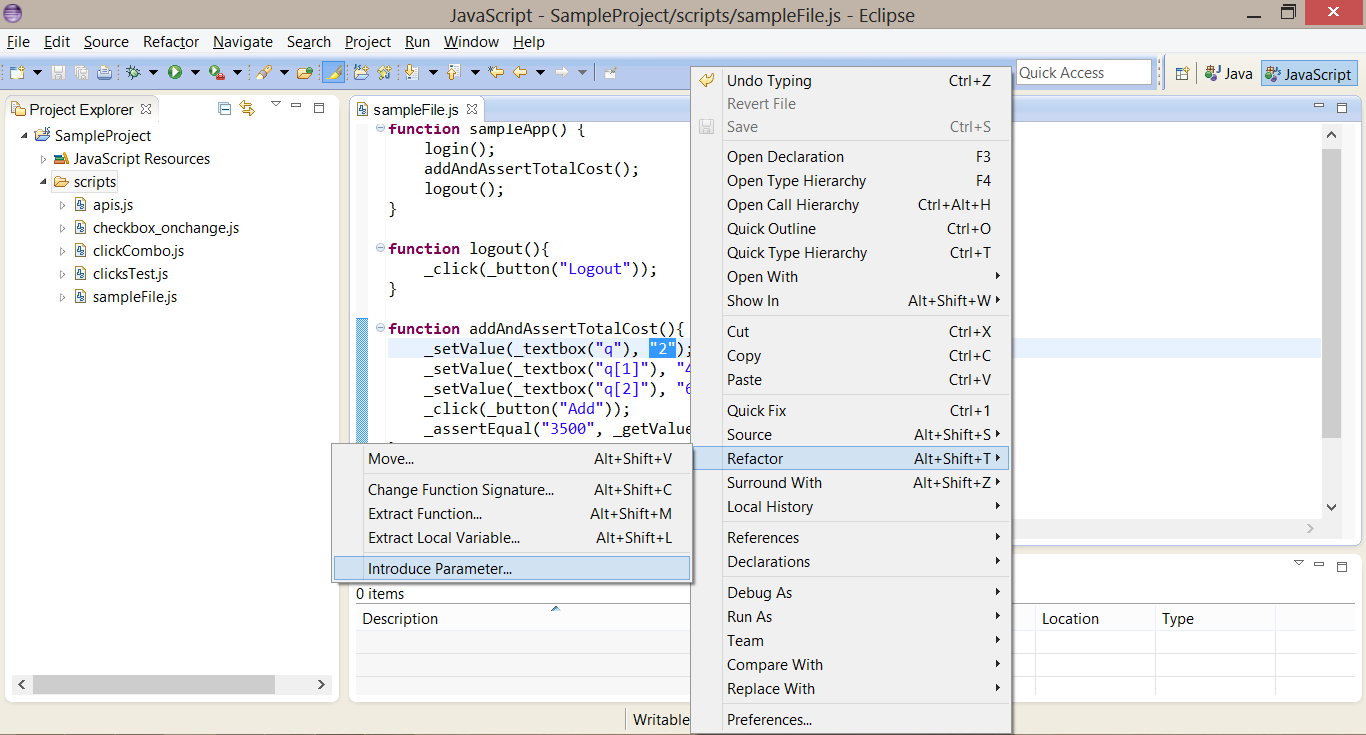This screenshot has width=1366, height=735.
Task: Click the Open Perspective icon near Java
Action: (1183, 72)
